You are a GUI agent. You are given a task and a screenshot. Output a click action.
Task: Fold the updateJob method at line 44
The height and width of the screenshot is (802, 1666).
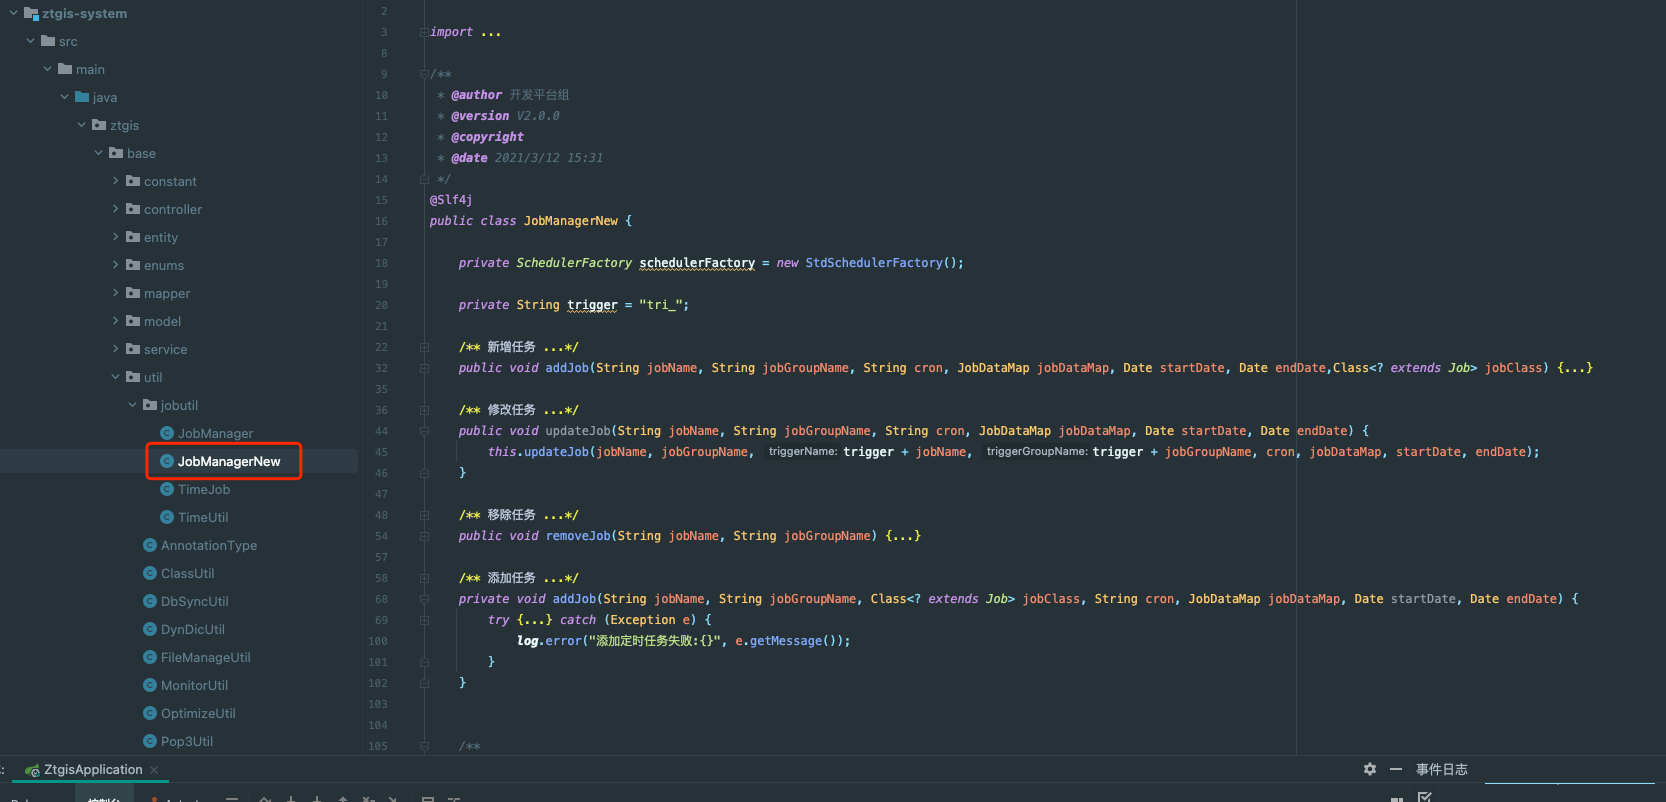tap(424, 431)
